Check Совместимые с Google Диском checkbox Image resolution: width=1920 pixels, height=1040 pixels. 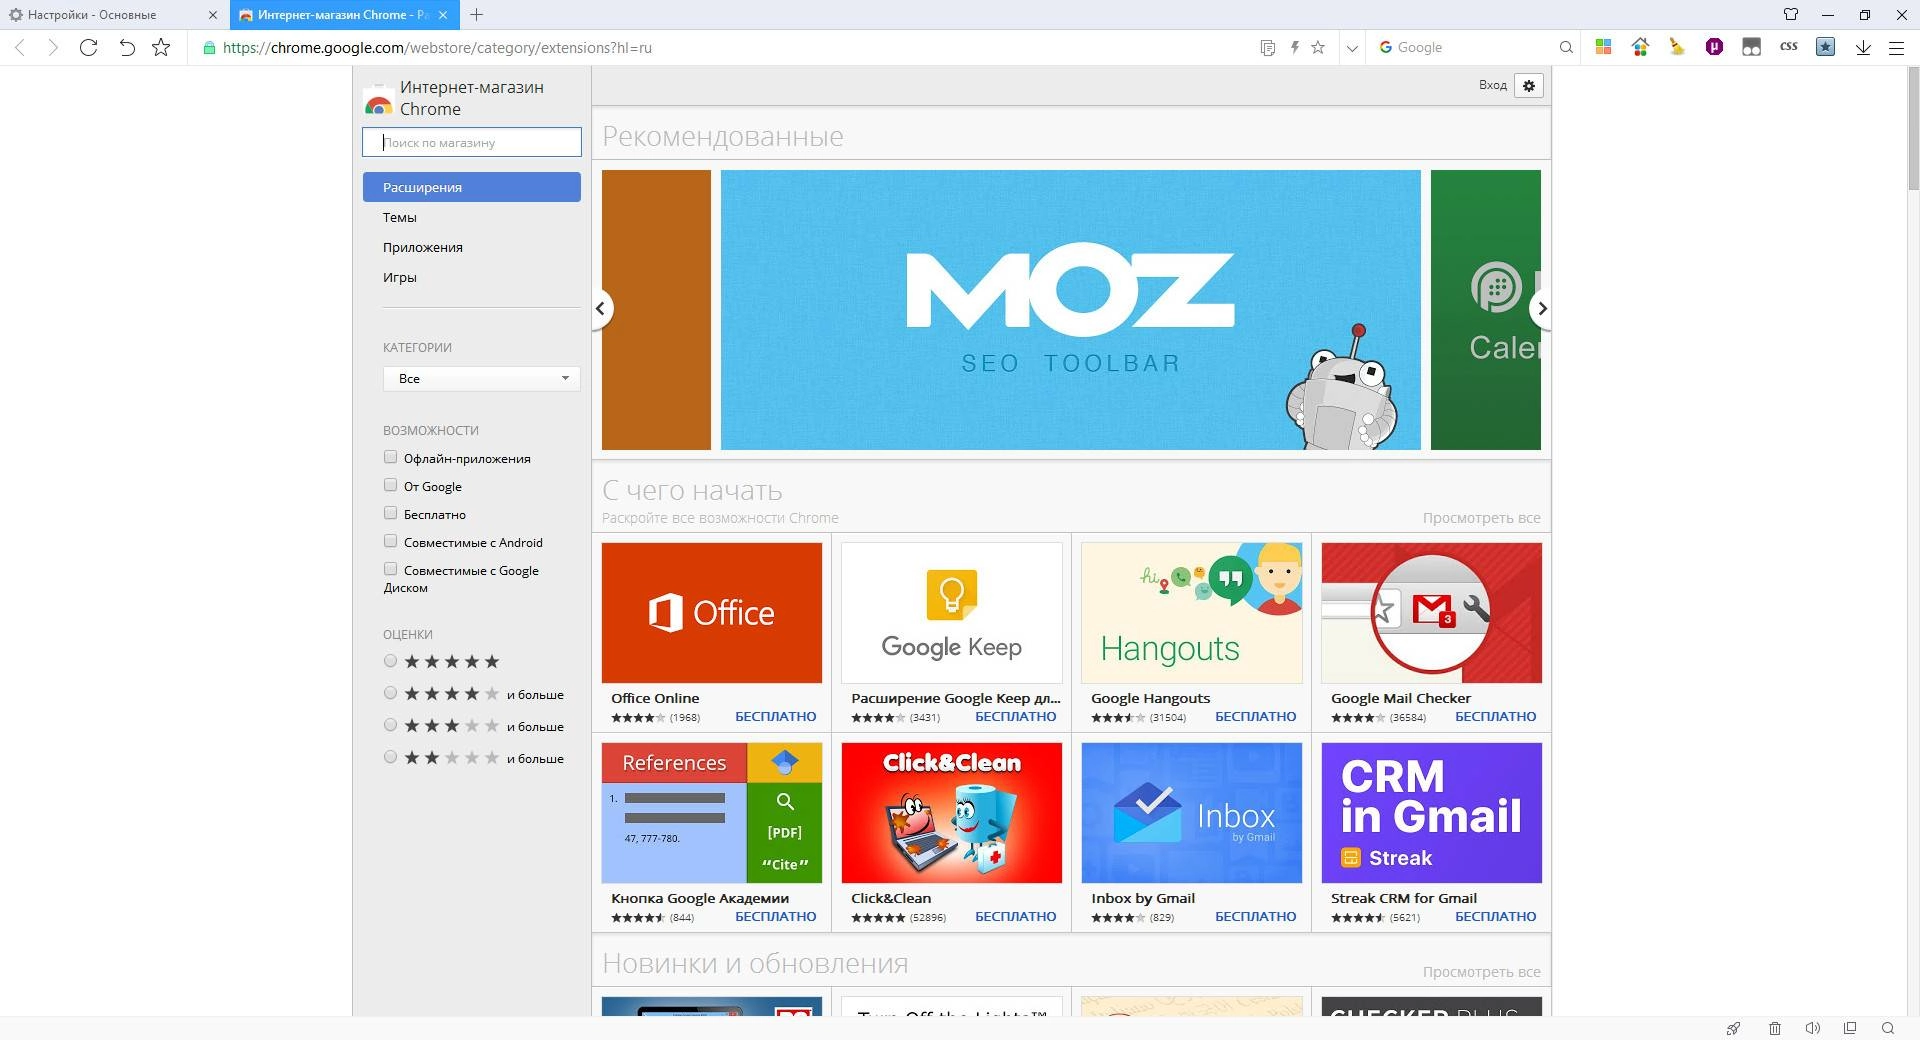[391, 569]
